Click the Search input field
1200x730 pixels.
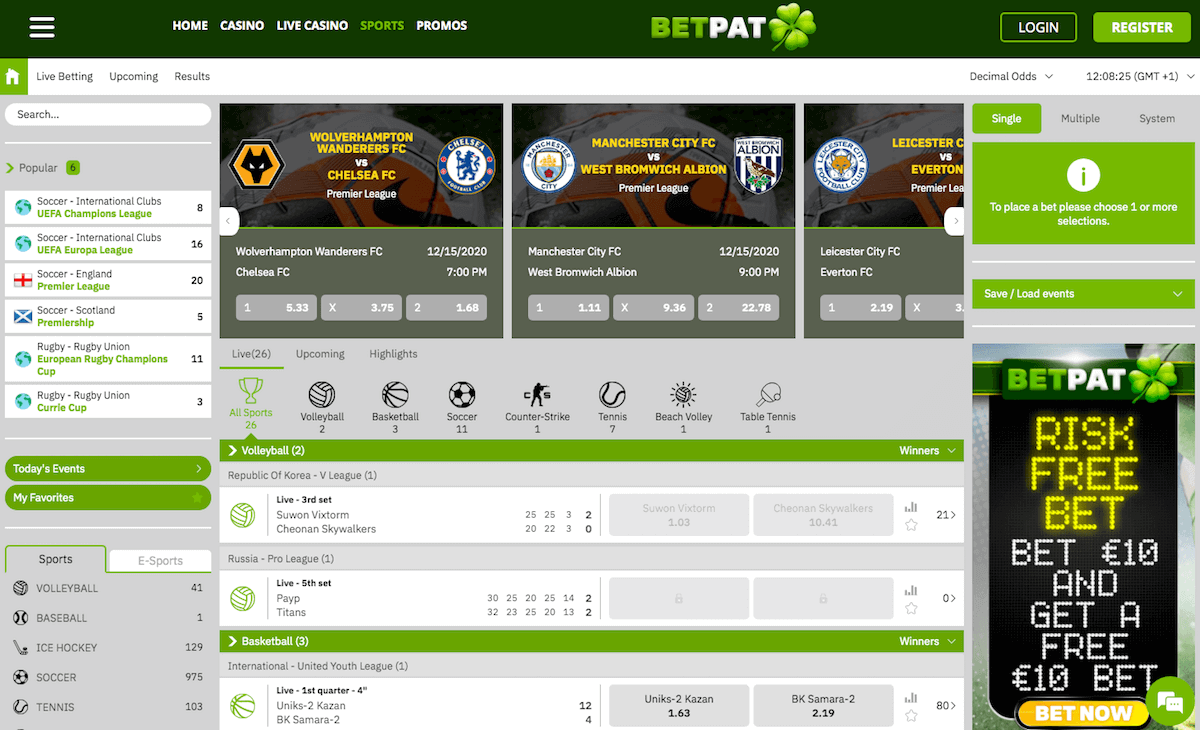108,115
